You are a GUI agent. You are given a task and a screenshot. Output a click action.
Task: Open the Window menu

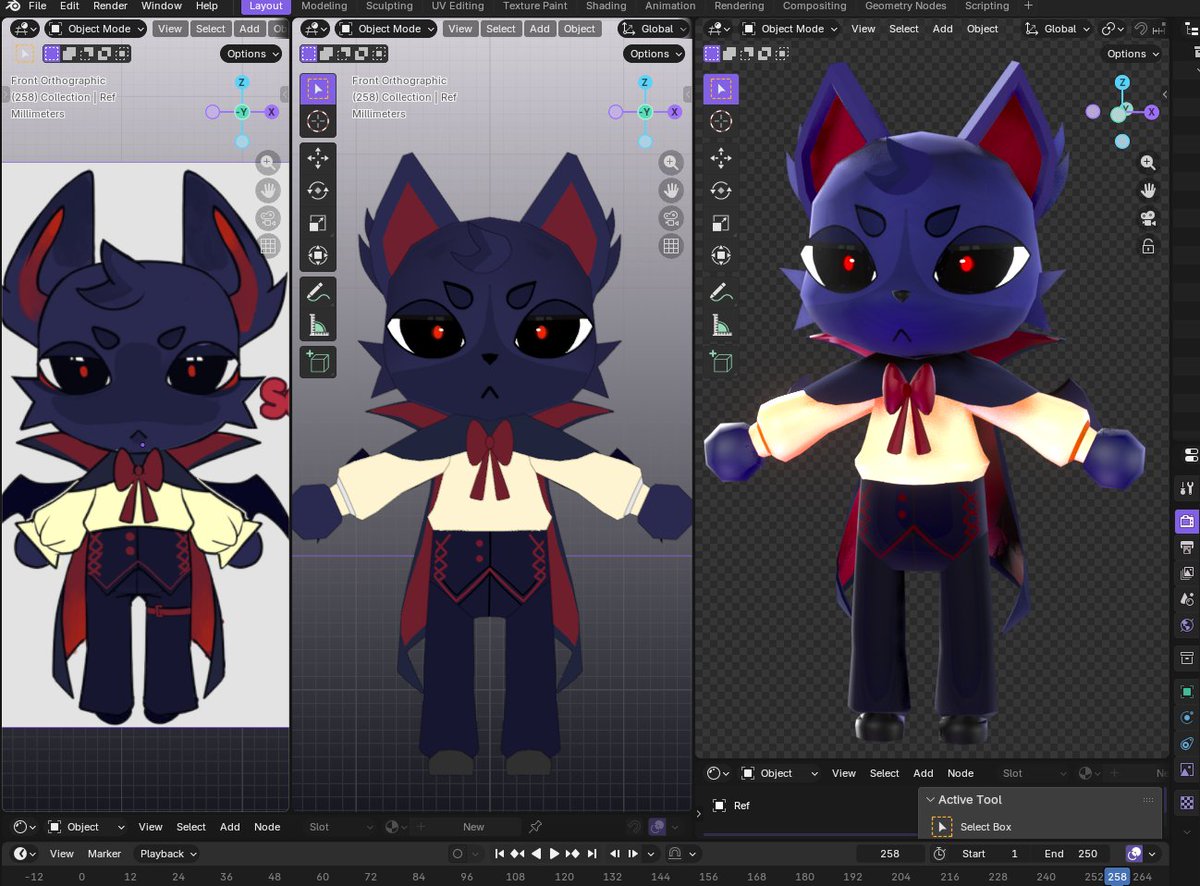(x=161, y=6)
